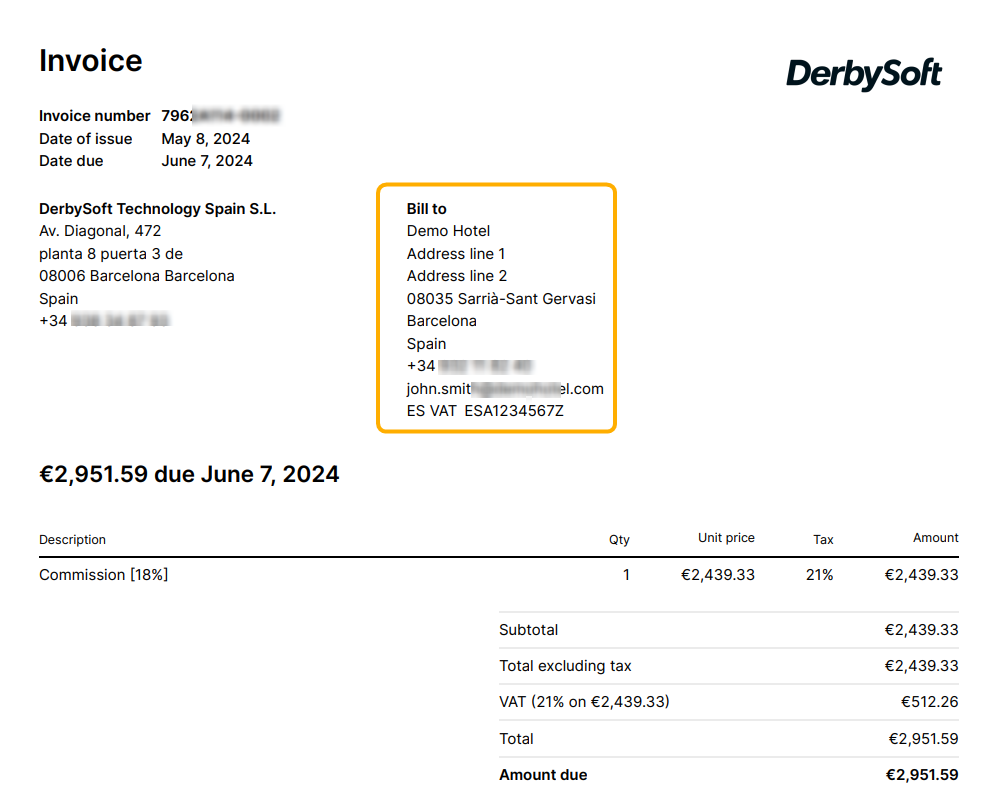Click planta 8 puerta 3 de line

(x=111, y=254)
